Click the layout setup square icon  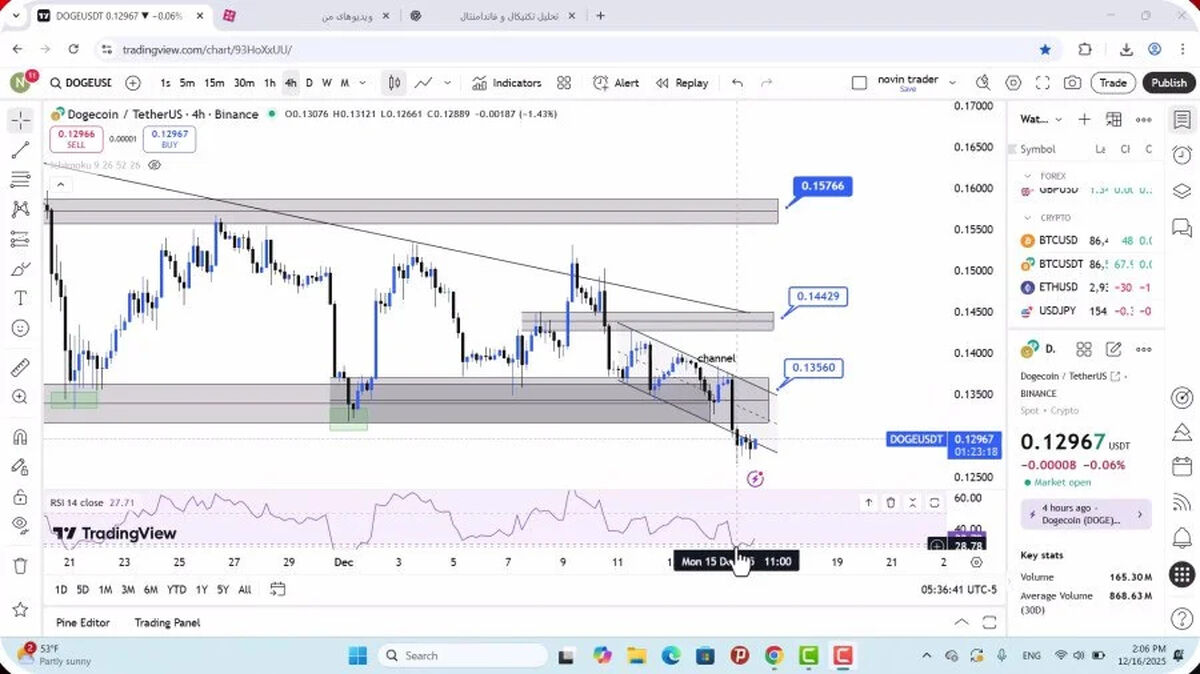859,83
